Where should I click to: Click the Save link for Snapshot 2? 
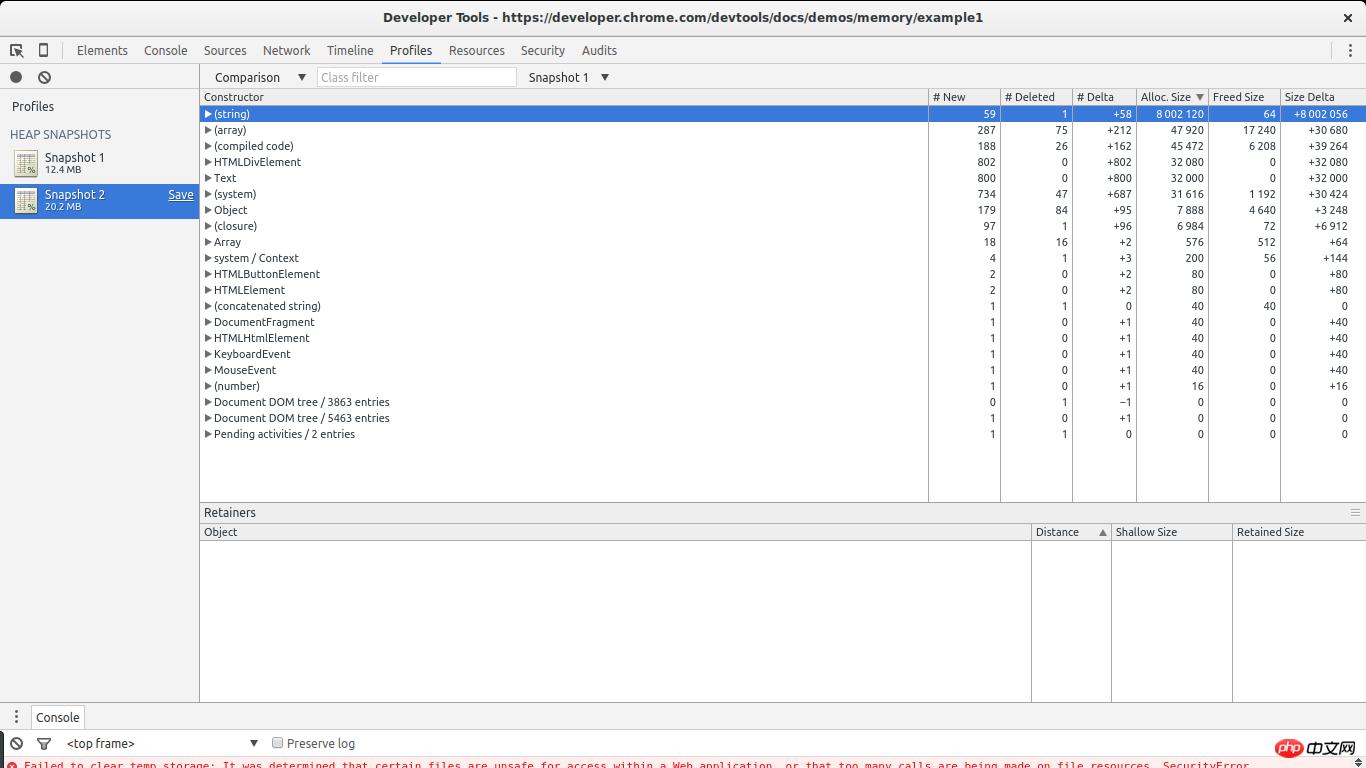[181, 195]
